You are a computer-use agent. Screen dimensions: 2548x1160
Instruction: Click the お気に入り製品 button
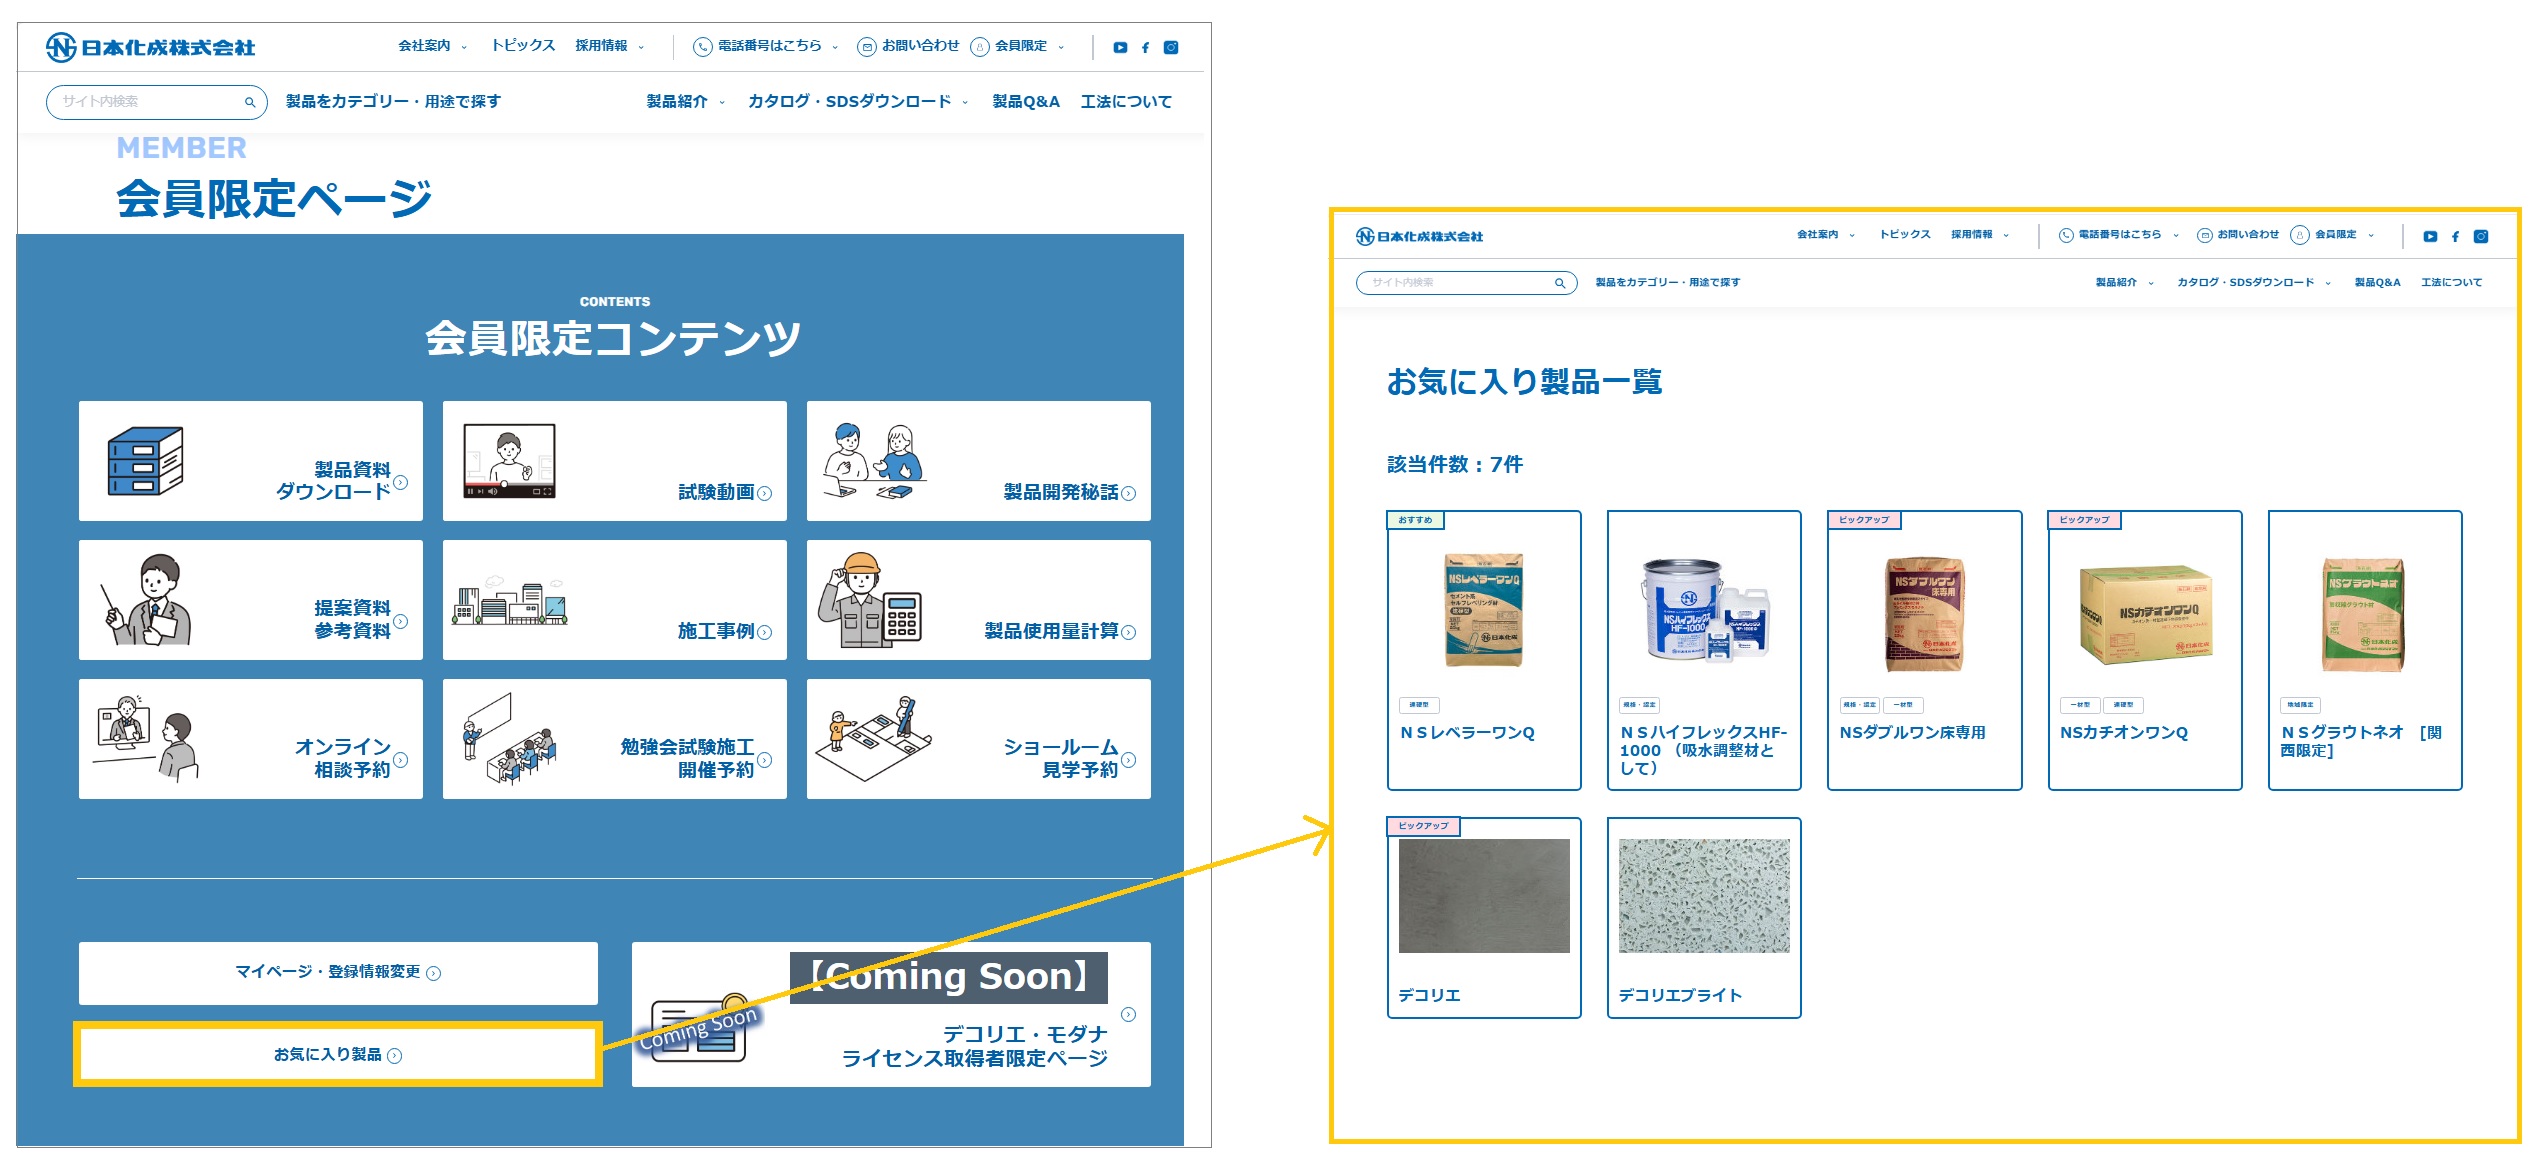click(x=338, y=1054)
